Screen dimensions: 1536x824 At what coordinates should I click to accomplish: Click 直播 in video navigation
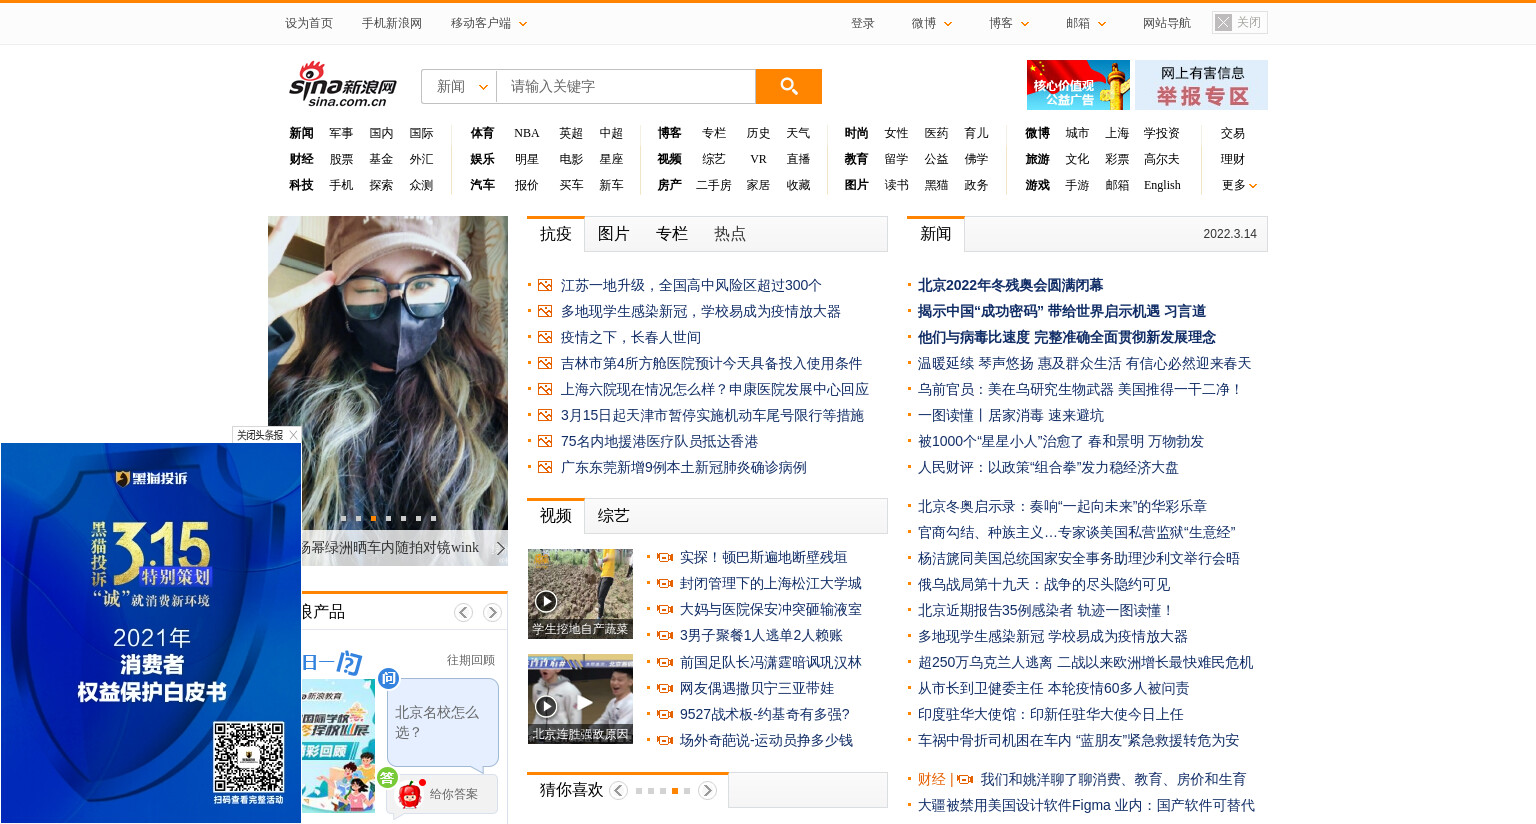click(x=798, y=159)
